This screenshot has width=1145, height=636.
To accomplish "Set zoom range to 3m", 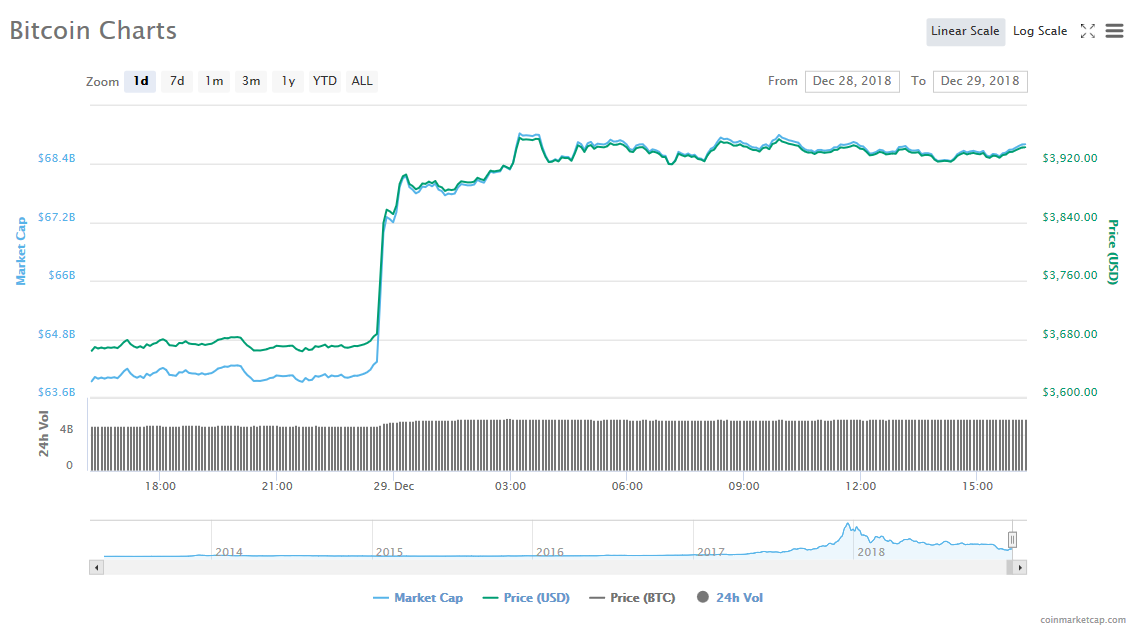I will 251,81.
